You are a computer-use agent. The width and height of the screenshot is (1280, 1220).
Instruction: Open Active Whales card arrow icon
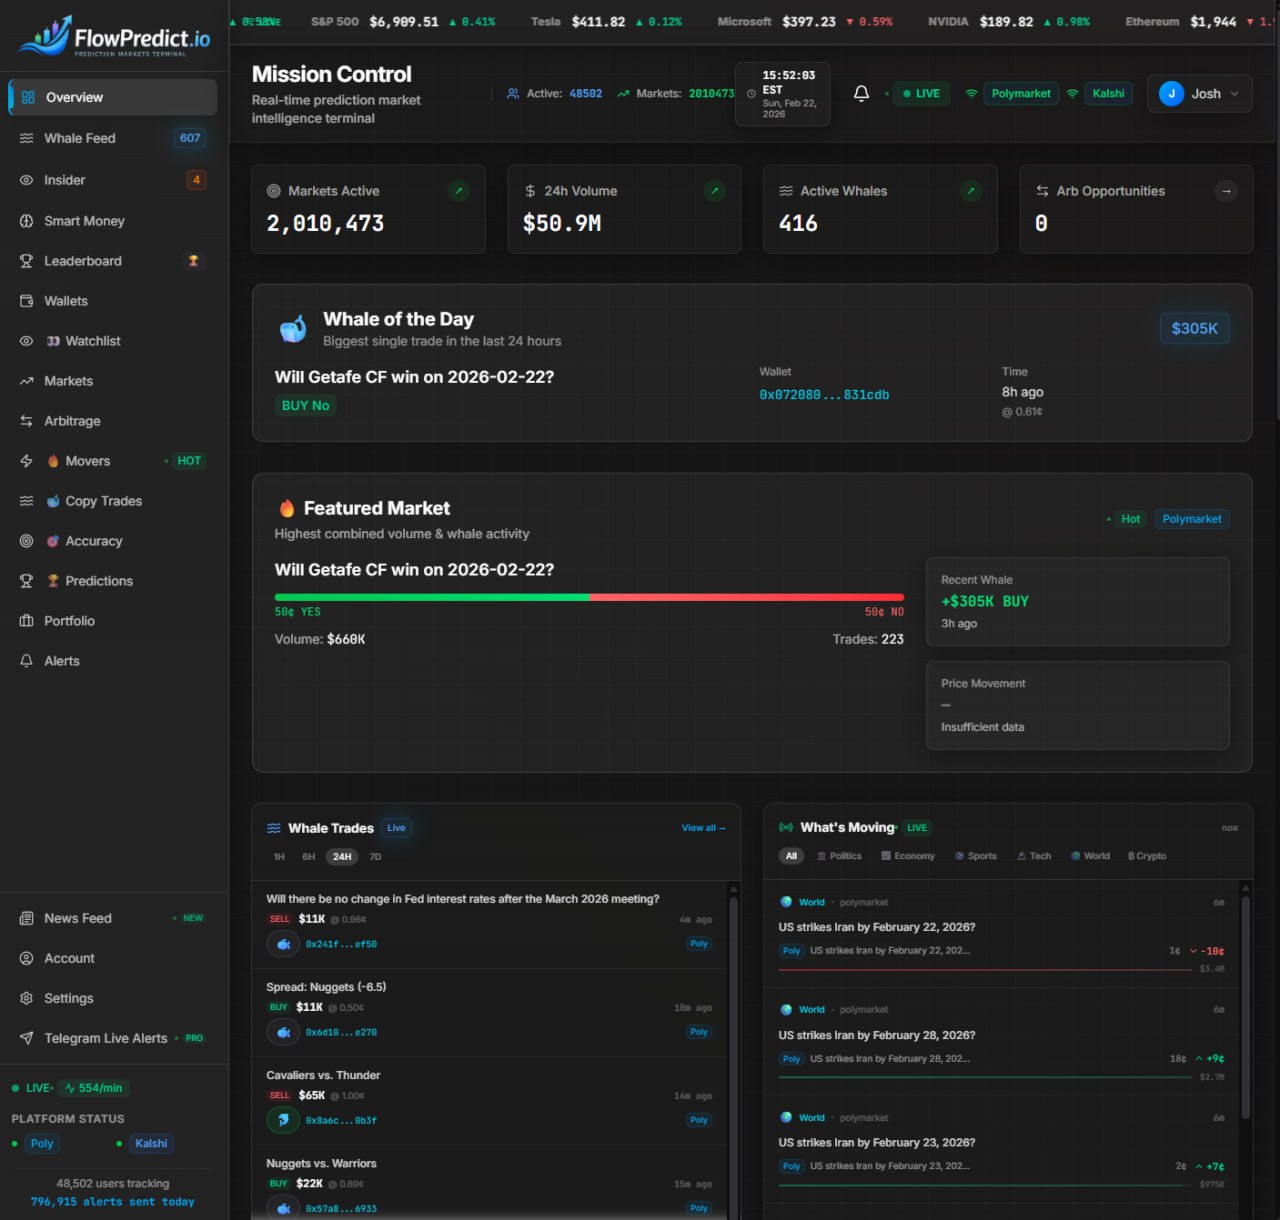pyautogui.click(x=971, y=190)
